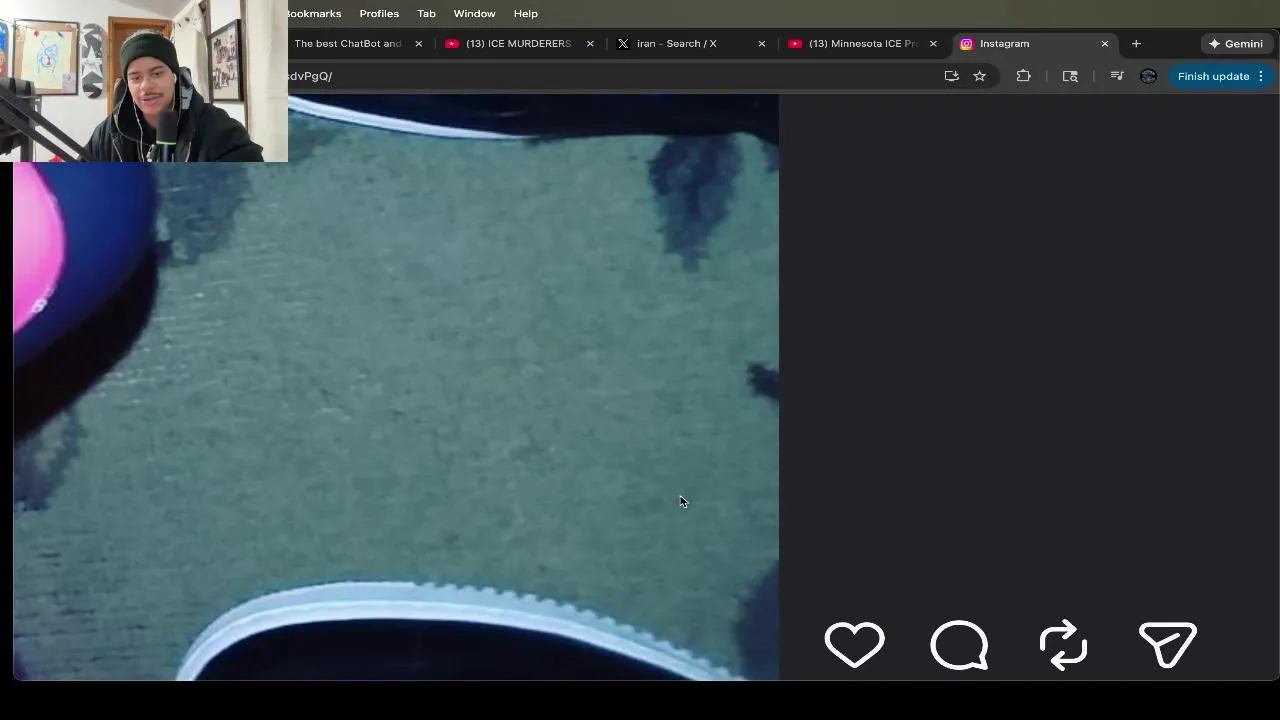1280x720 pixels.
Task: Close the 'The best ChatBot and' tab
Action: 419,44
